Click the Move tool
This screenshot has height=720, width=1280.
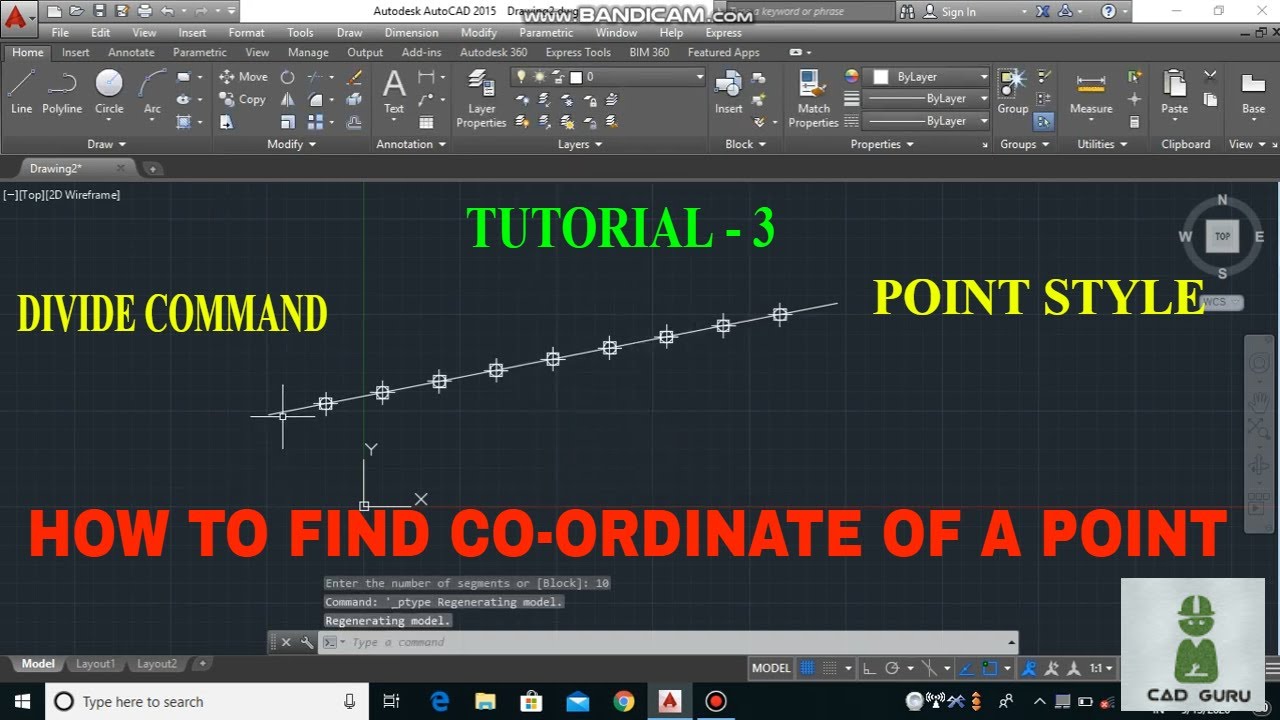click(x=243, y=76)
